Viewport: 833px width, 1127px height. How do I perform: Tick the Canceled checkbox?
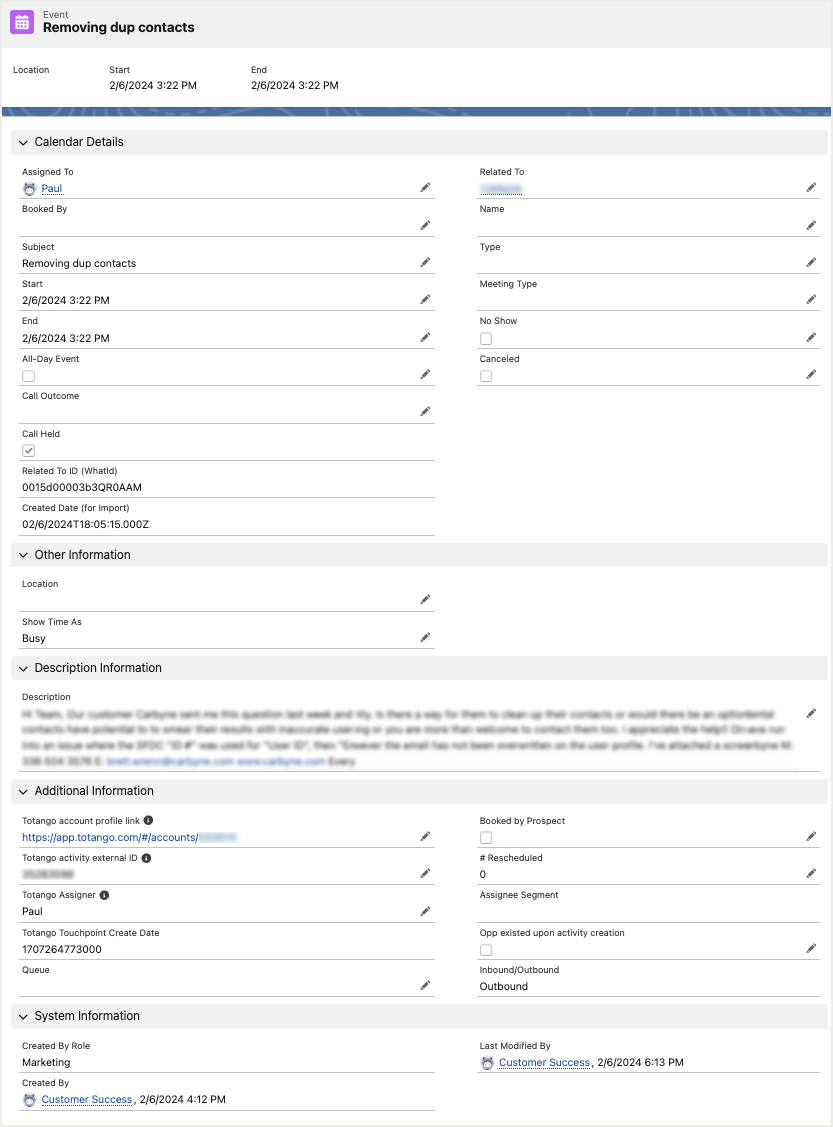pos(486,376)
